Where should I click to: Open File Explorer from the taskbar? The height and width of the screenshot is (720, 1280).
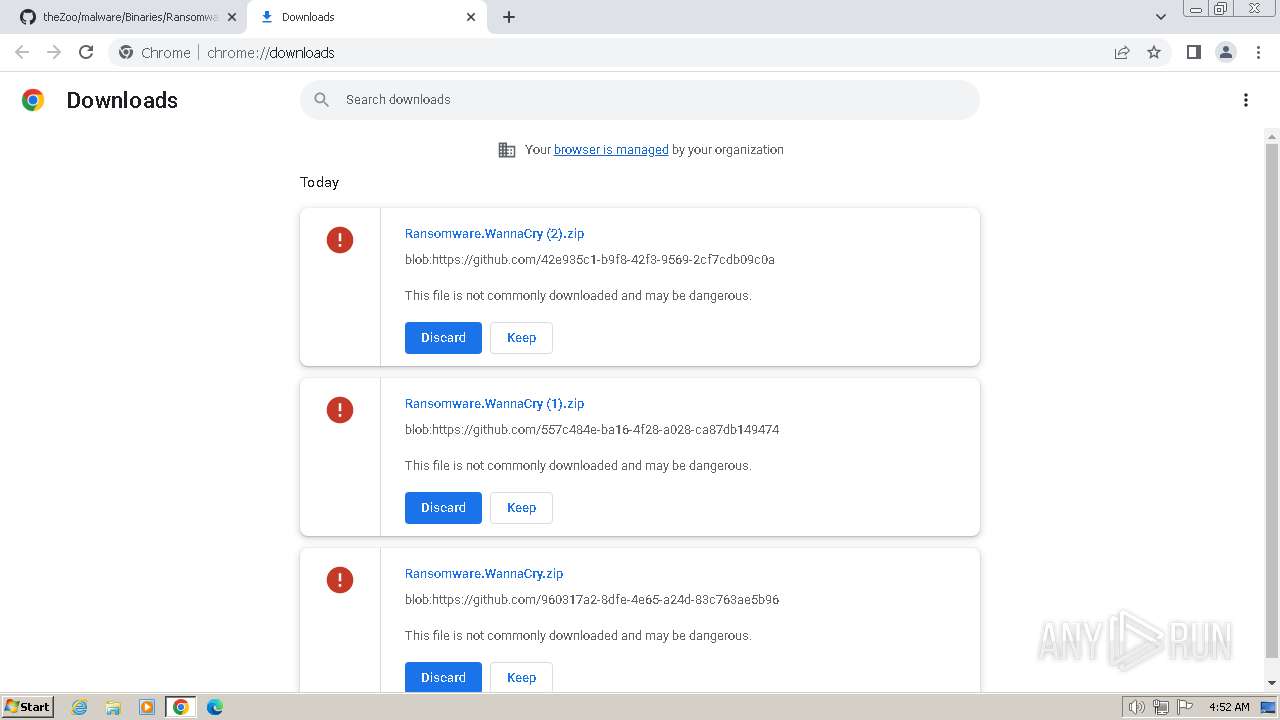click(113, 707)
